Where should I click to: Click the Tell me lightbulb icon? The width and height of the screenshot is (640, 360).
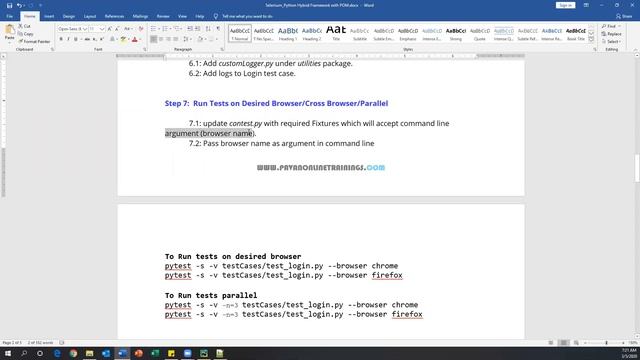pos(216,16)
